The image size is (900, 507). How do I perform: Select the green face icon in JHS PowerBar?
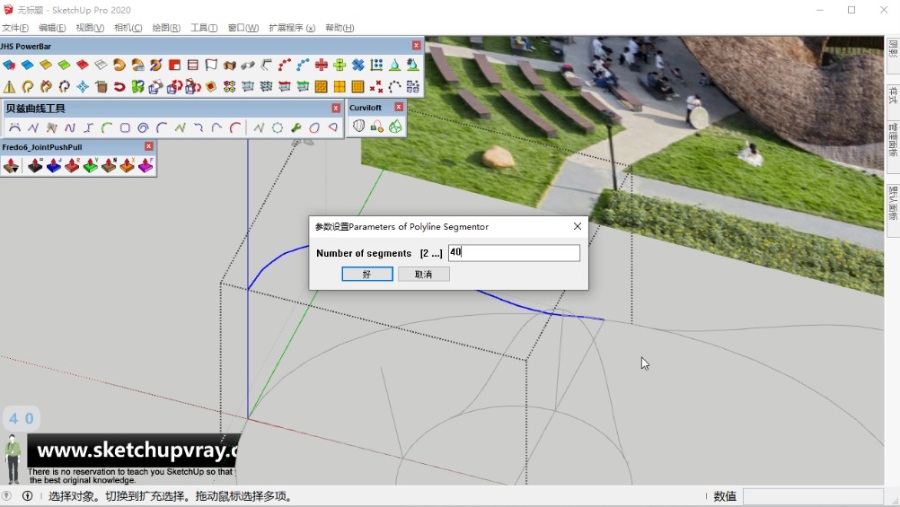click(x=64, y=65)
